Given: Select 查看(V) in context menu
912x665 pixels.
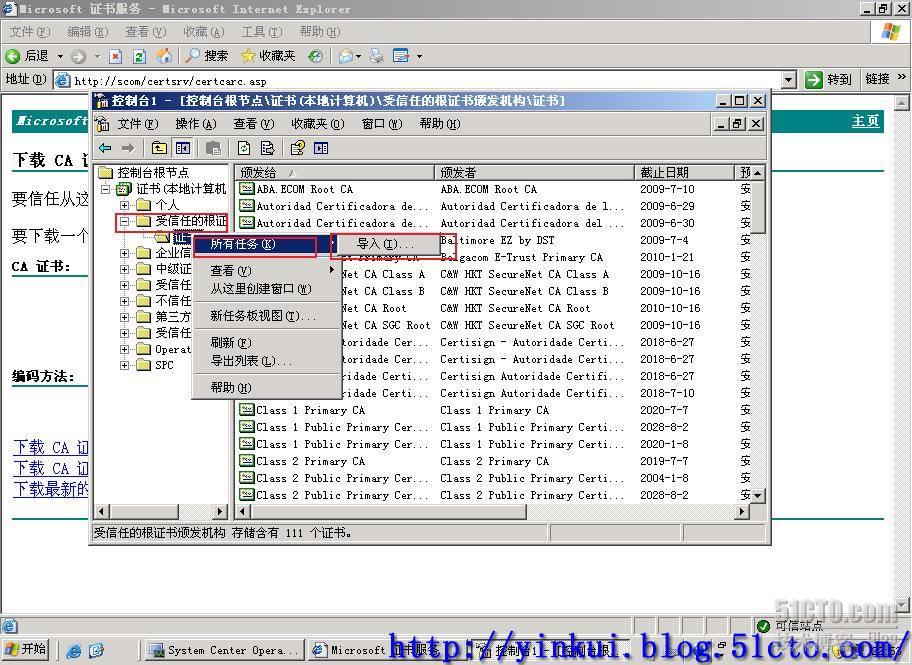Looking at the screenshot, I should click(266, 271).
